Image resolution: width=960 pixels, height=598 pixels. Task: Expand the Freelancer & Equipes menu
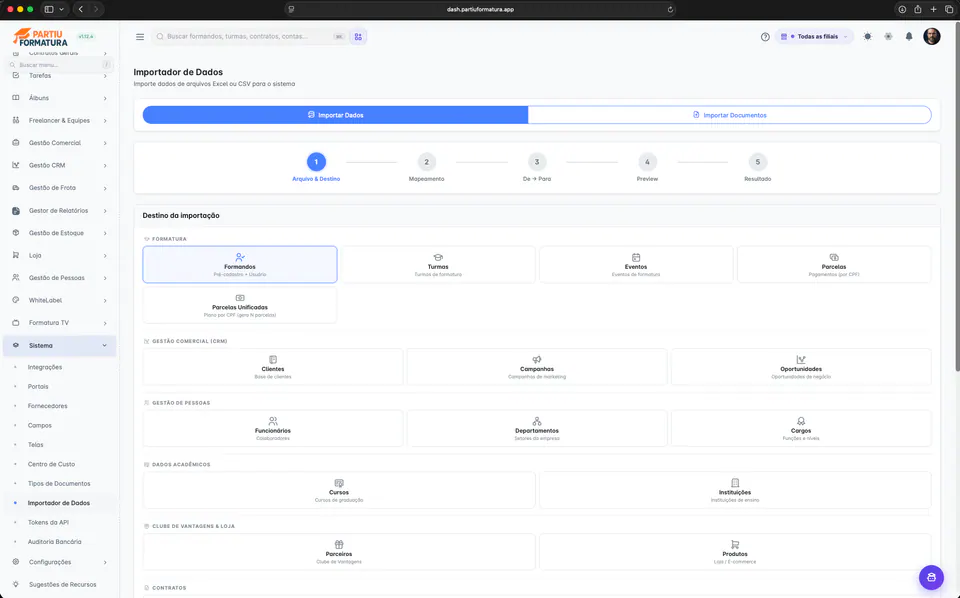tap(59, 121)
